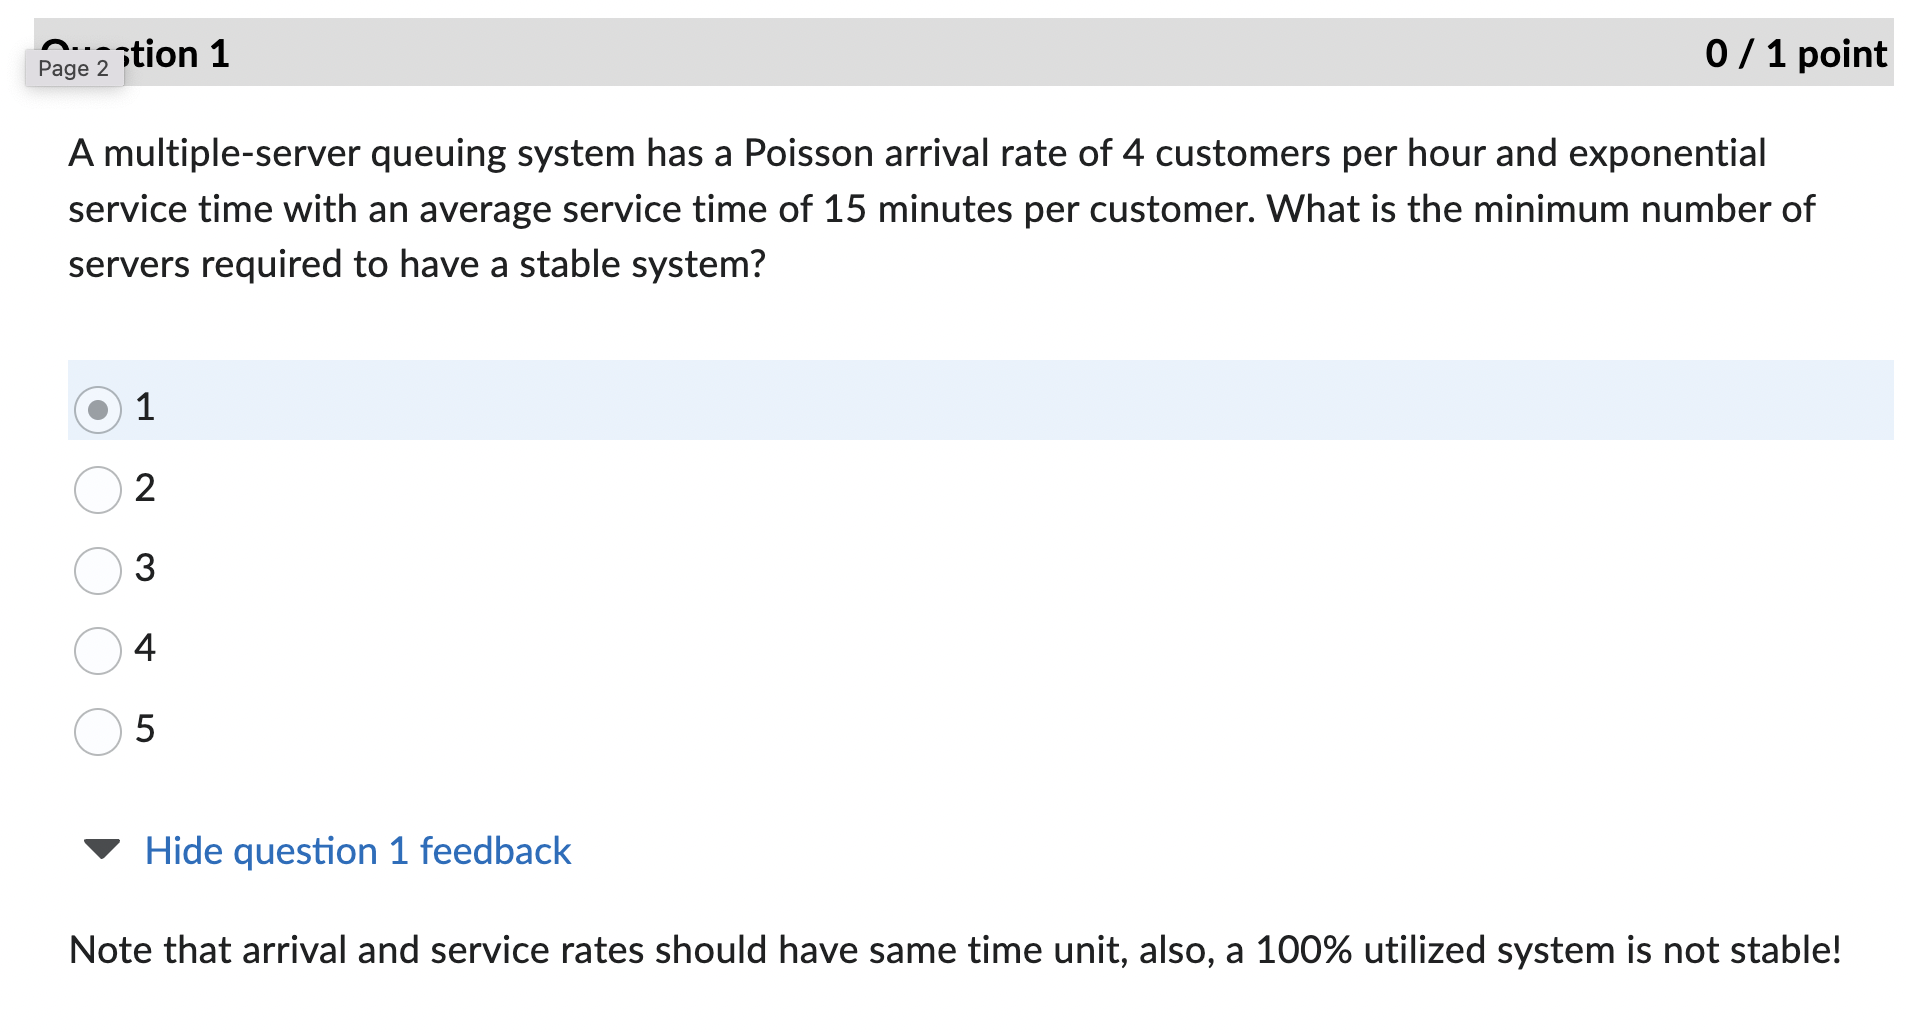Select answer choice 3

pyautogui.click(x=97, y=570)
